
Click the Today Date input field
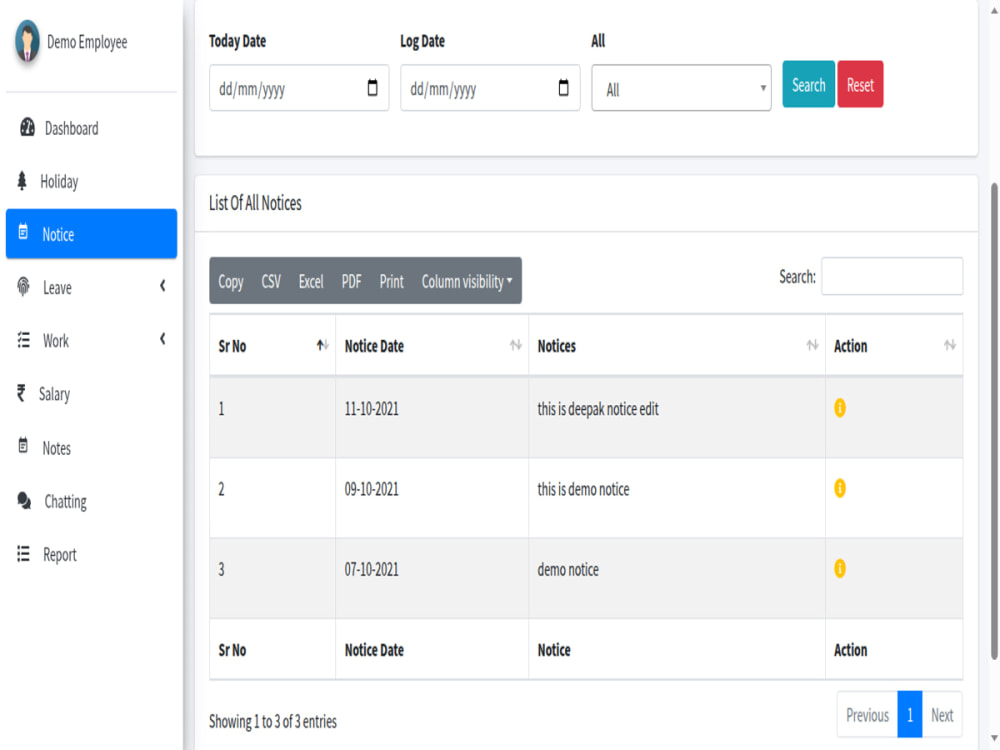[299, 88]
